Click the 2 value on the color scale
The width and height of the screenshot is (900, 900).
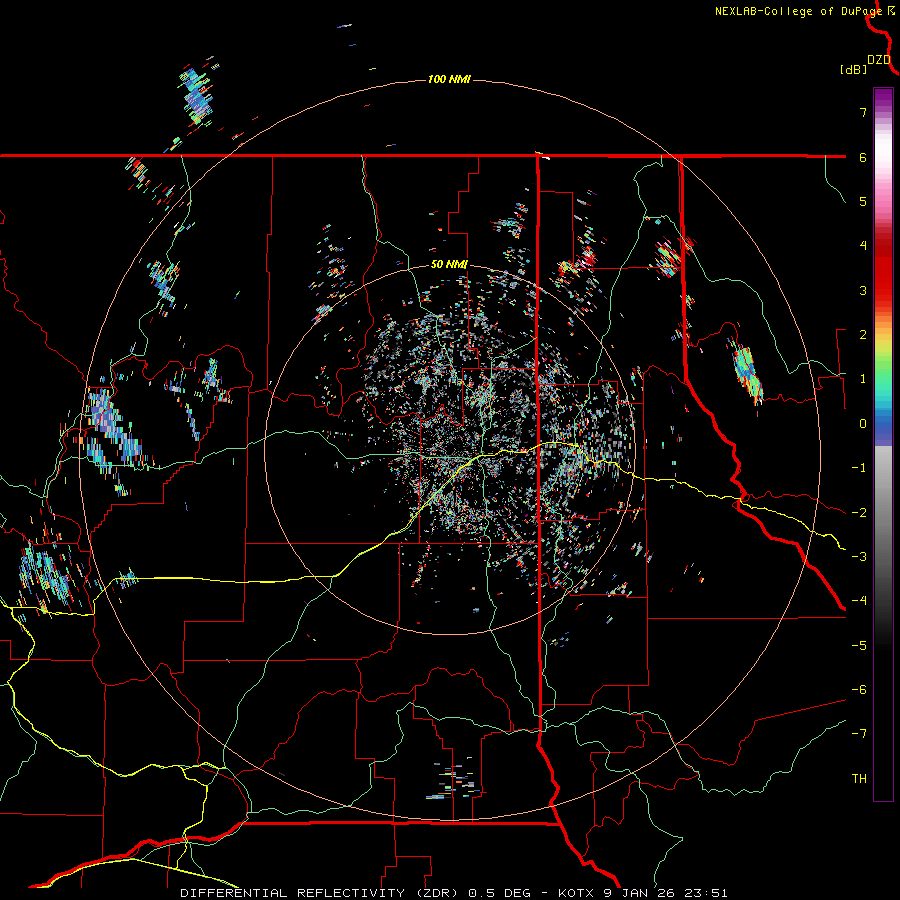pyautogui.click(x=863, y=335)
